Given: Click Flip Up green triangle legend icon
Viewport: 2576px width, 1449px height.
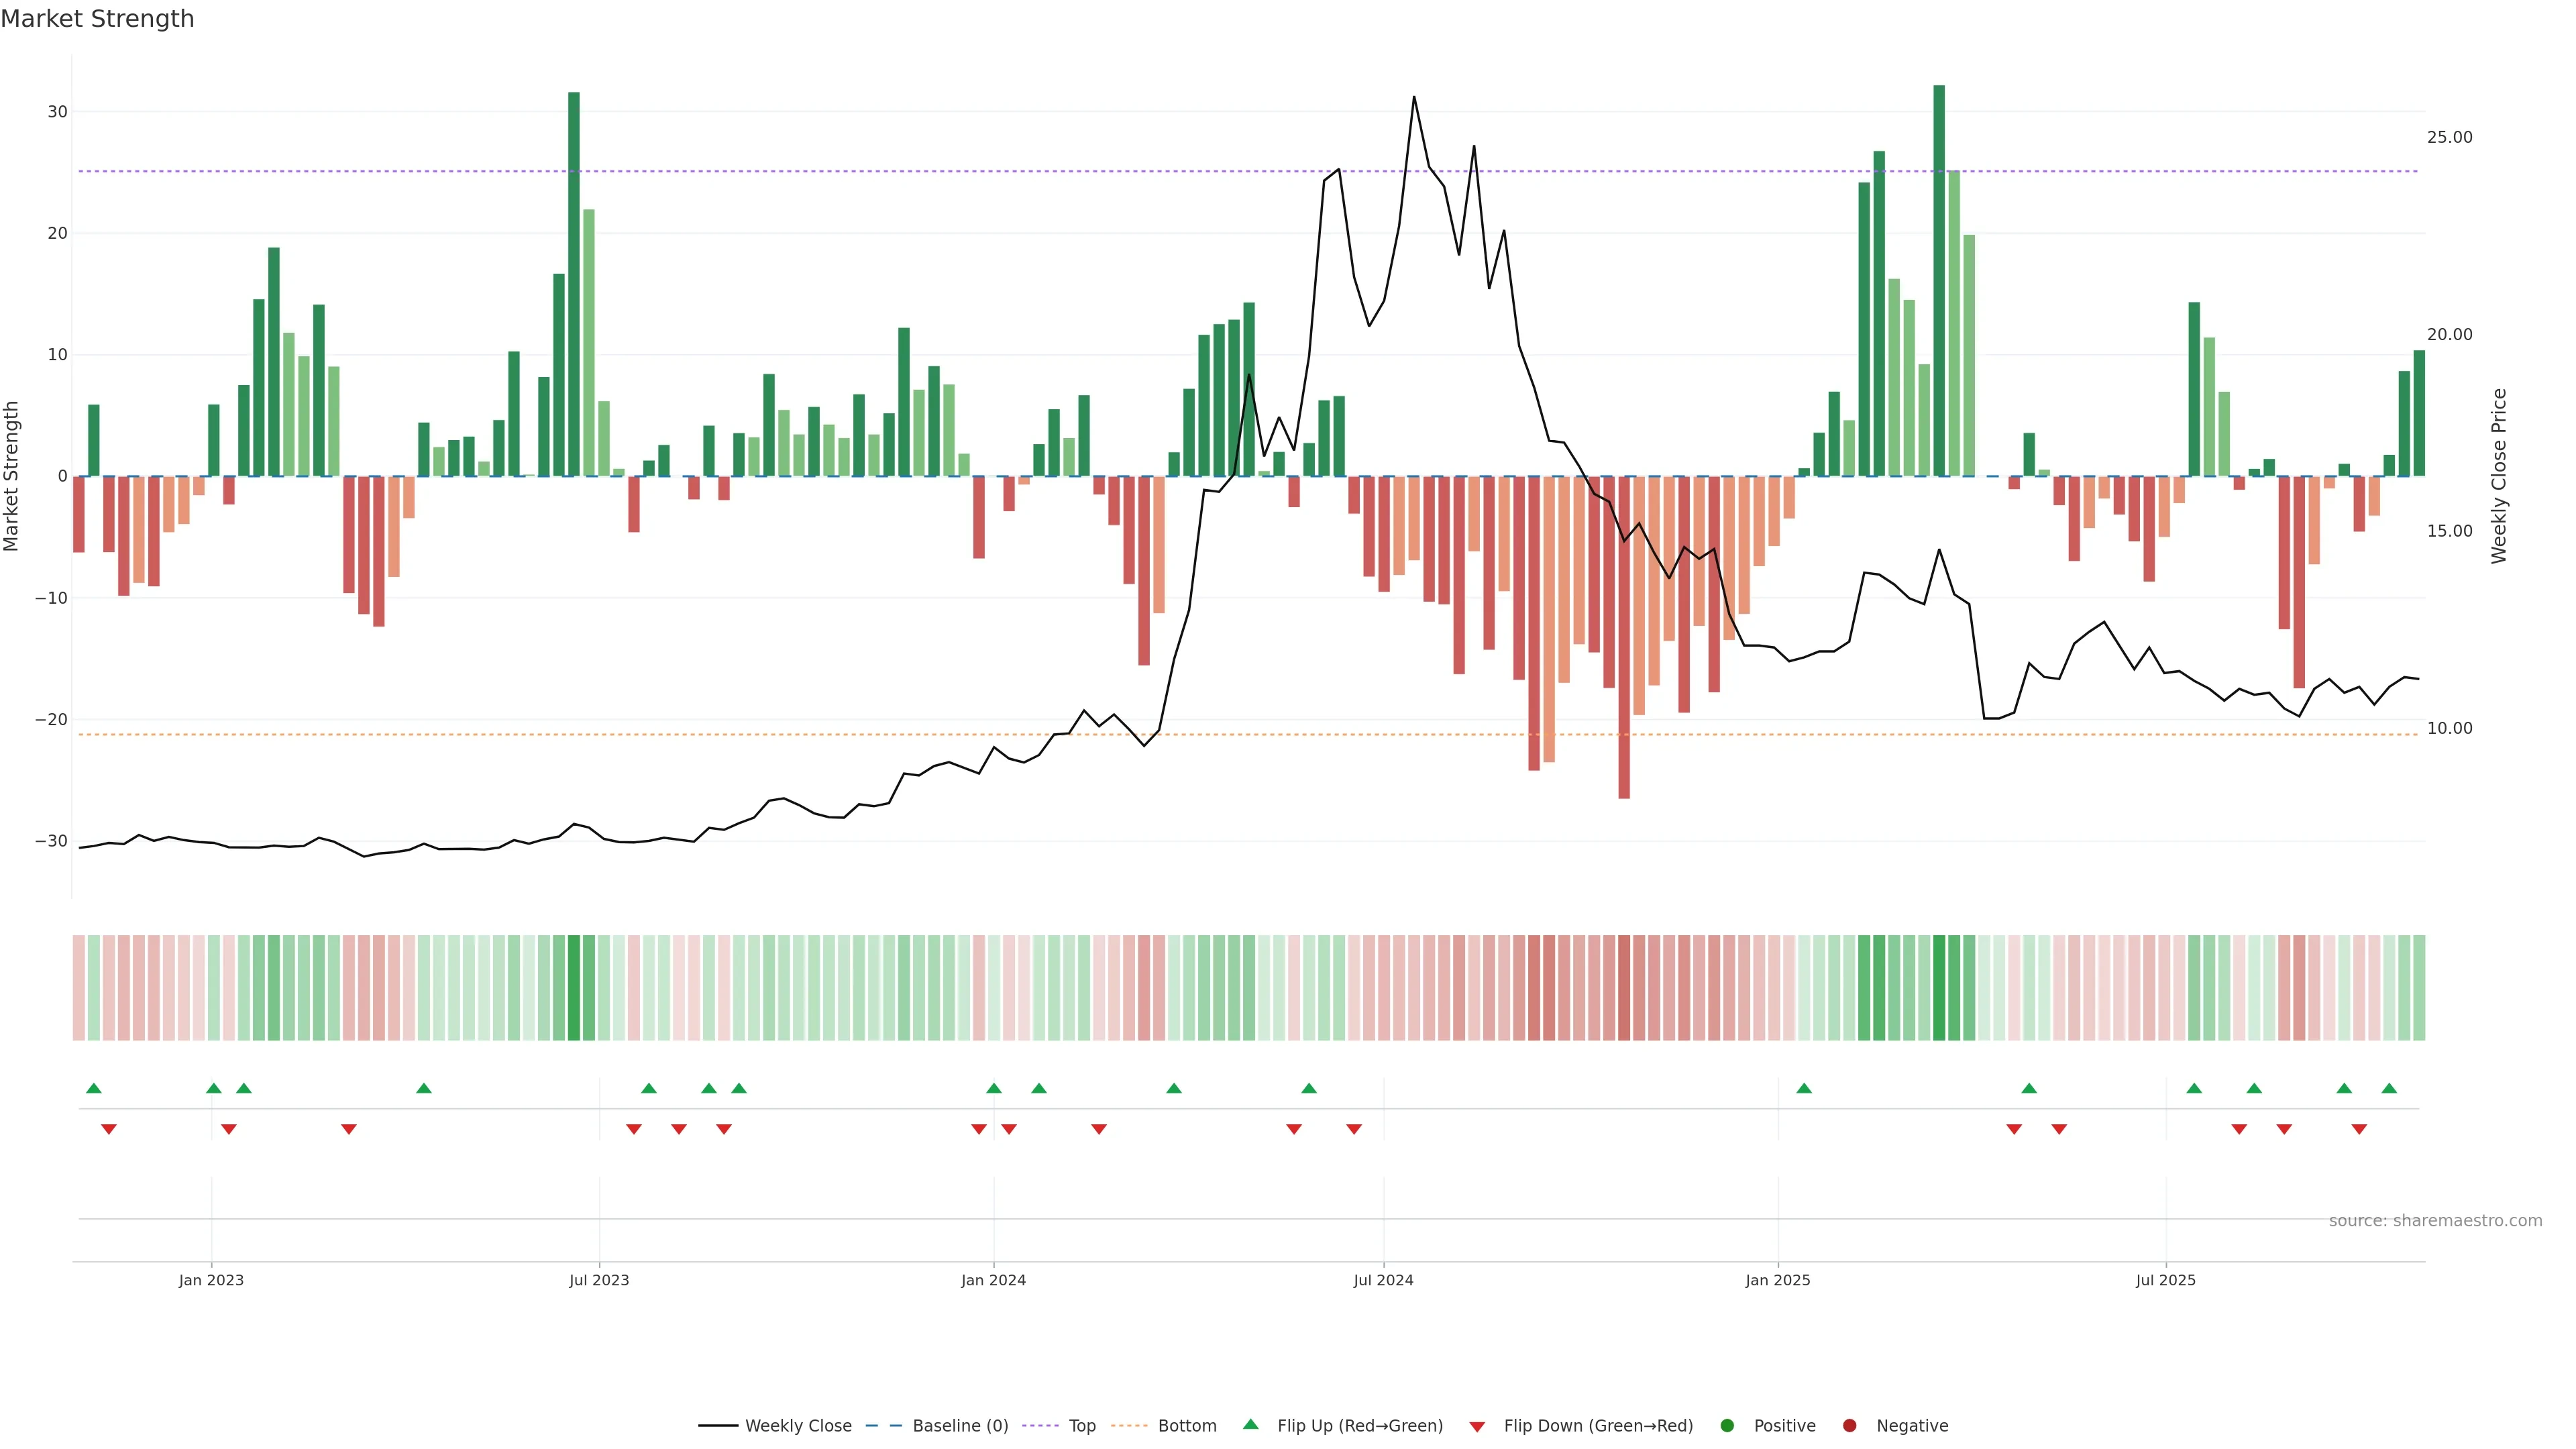Looking at the screenshot, I should coord(1250,1425).
